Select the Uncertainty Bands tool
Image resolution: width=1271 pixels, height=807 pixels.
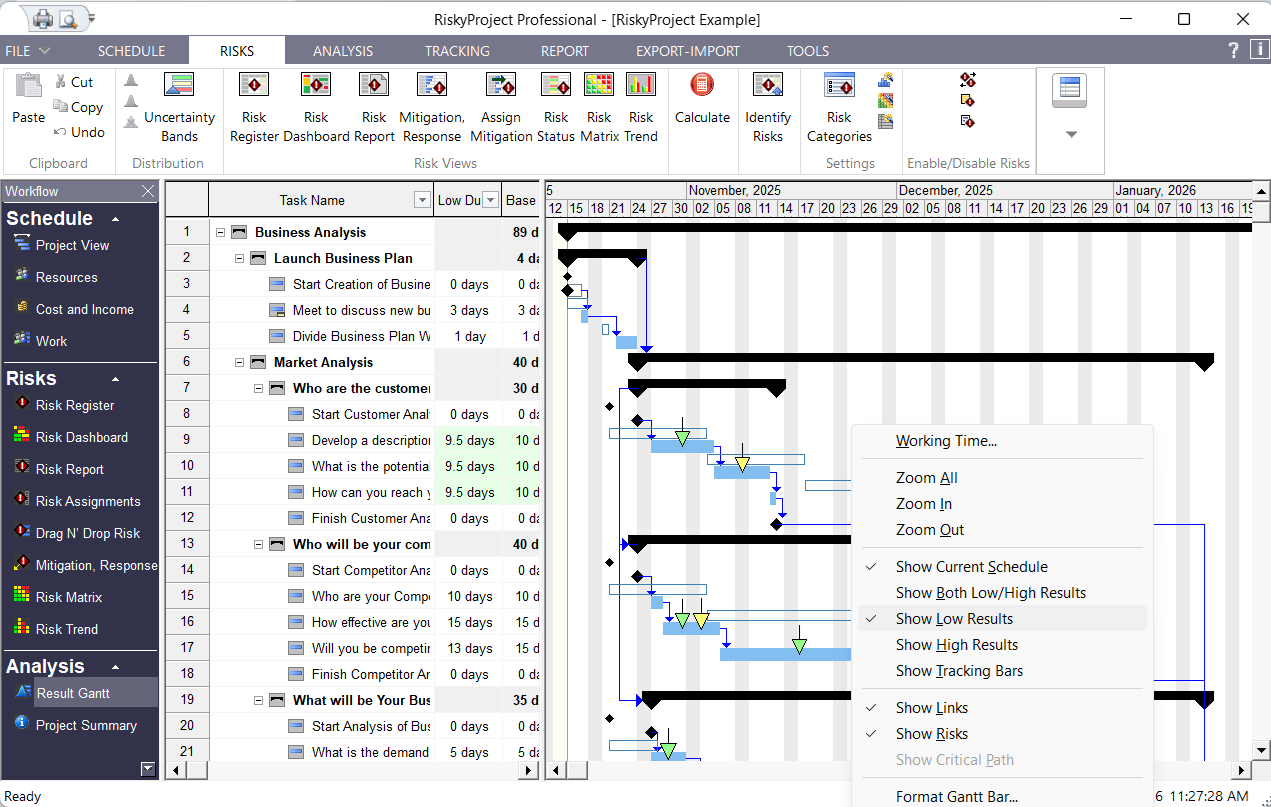click(178, 104)
